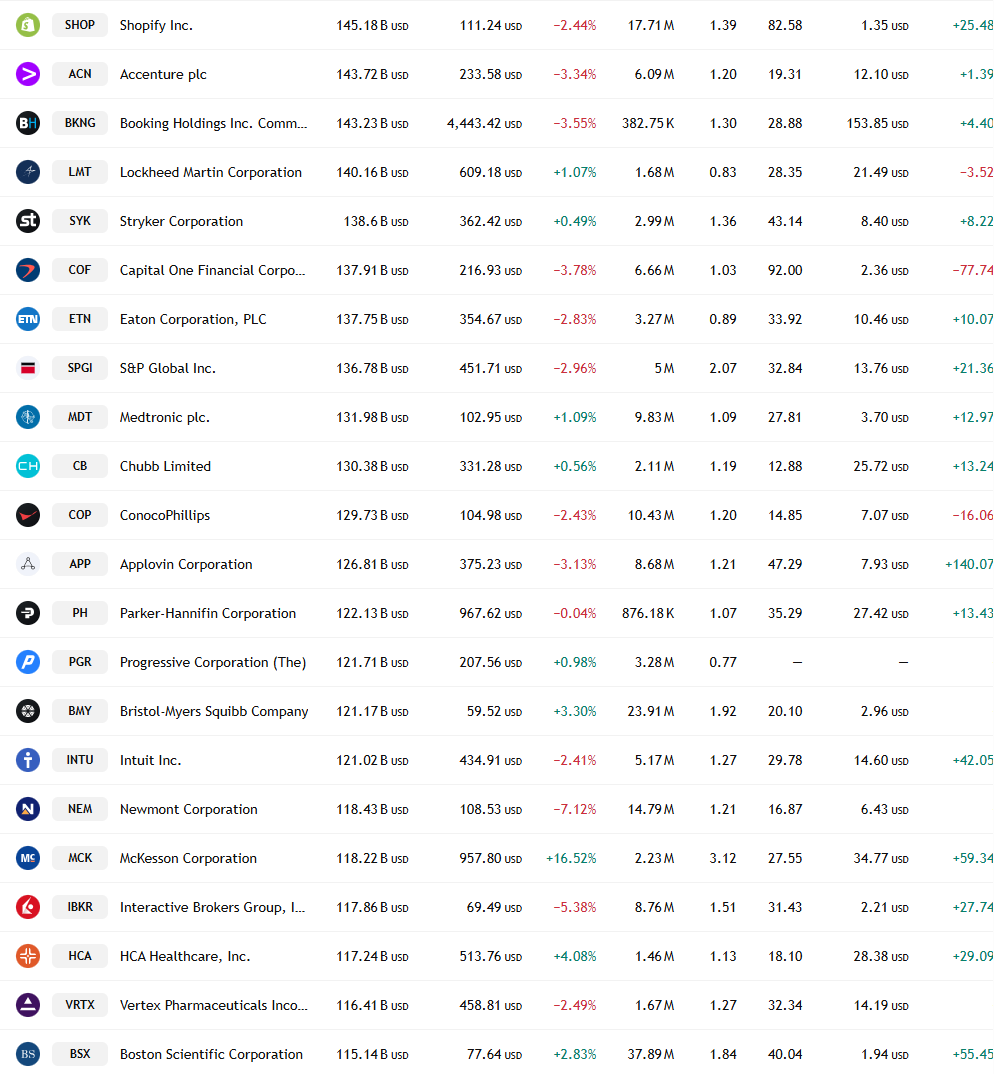Click the Accenture purple logo icon

point(28,74)
